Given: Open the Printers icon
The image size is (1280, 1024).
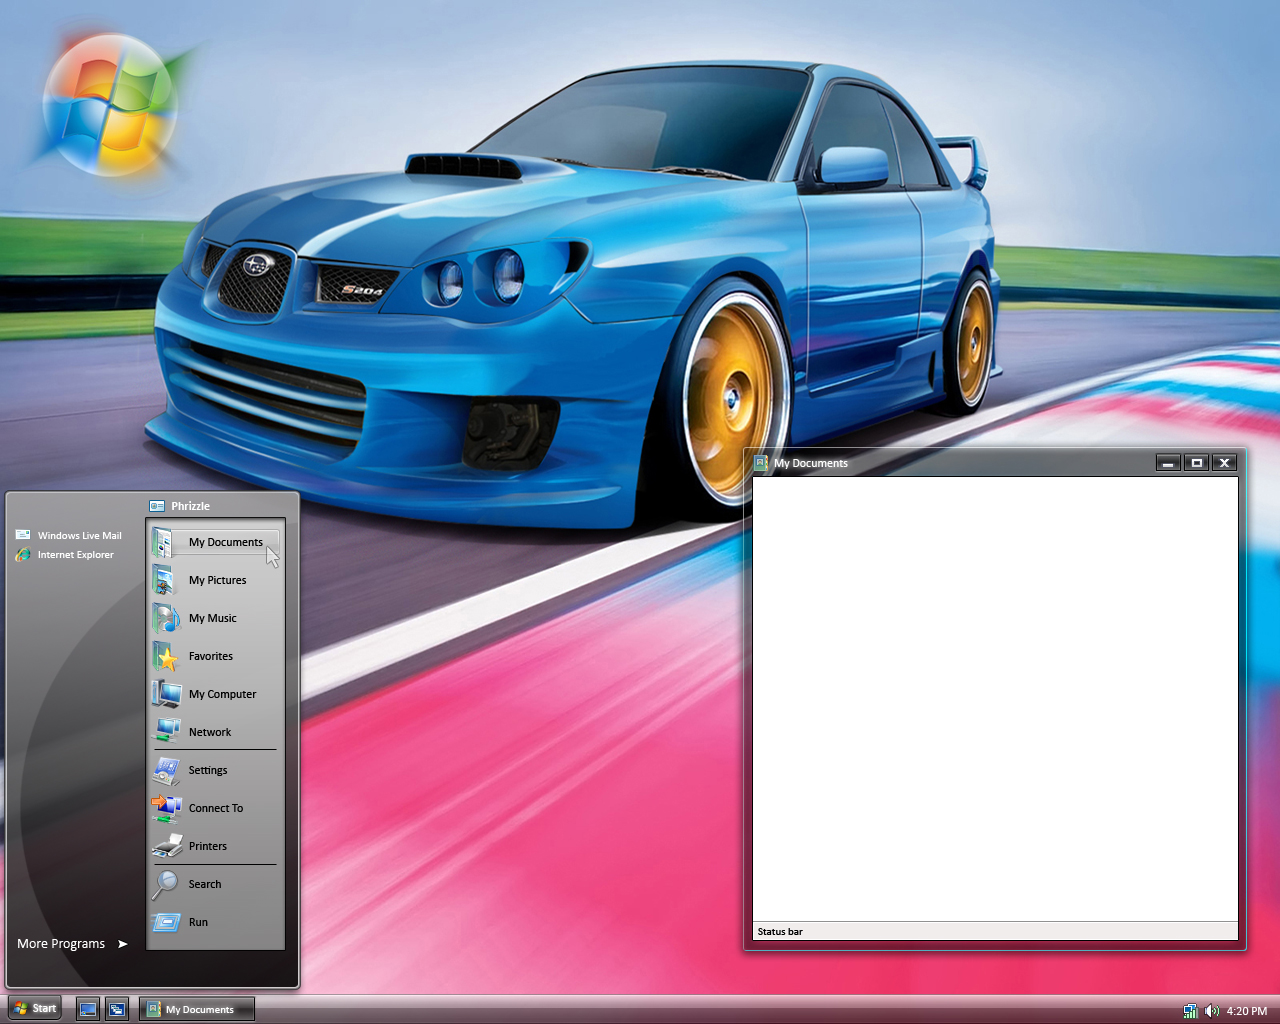Looking at the screenshot, I should [x=166, y=846].
